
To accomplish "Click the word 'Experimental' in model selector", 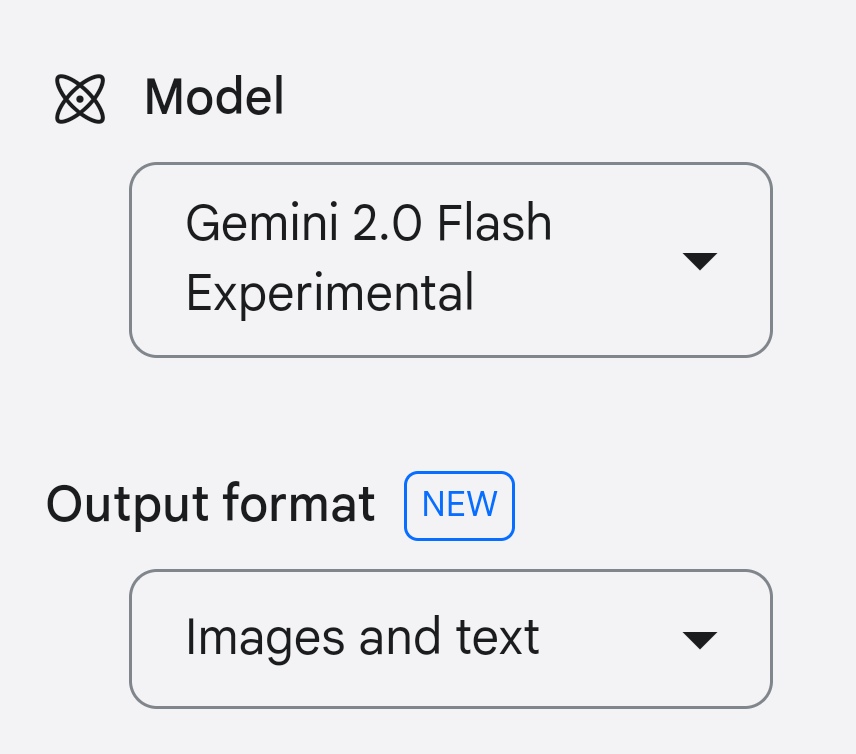I will [330, 293].
